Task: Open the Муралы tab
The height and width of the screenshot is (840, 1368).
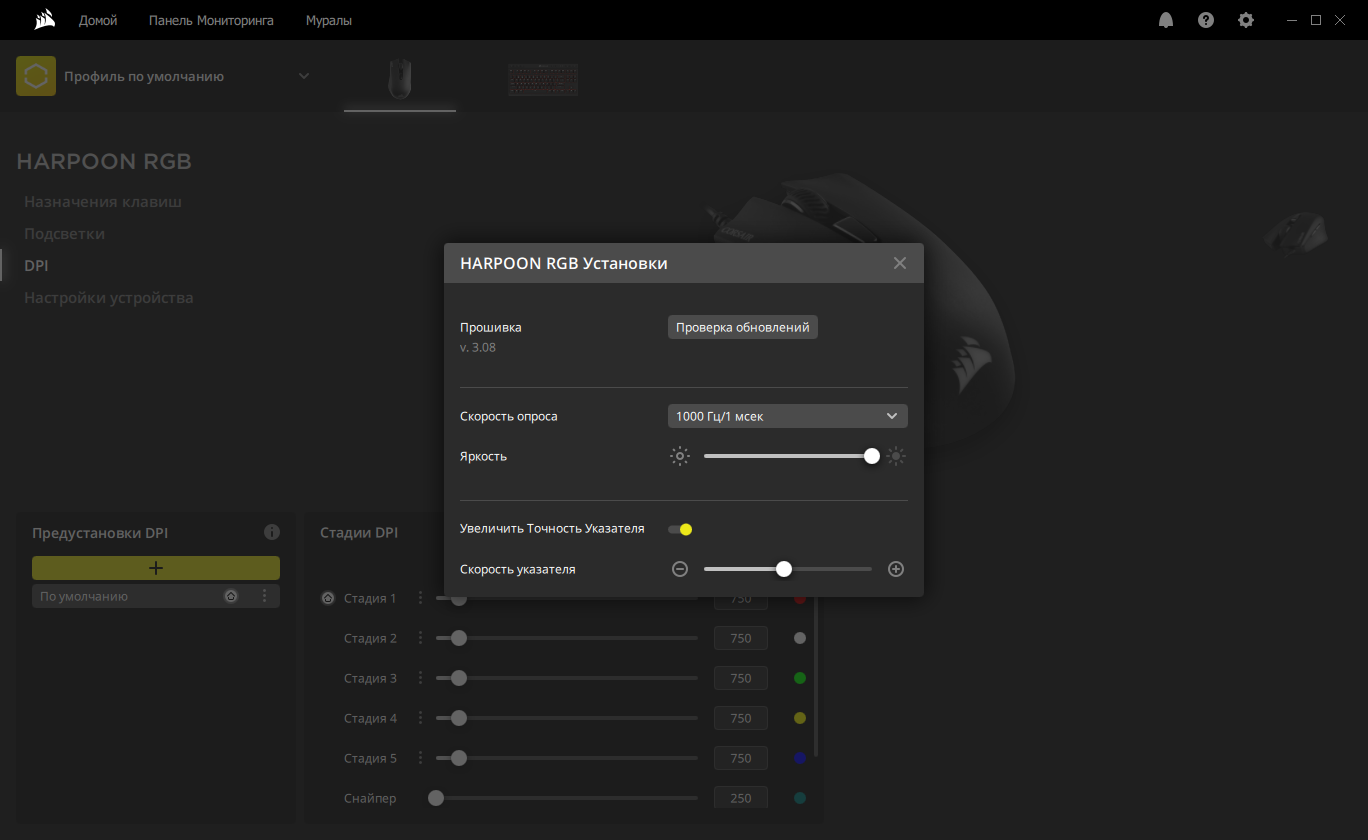Action: point(329,20)
